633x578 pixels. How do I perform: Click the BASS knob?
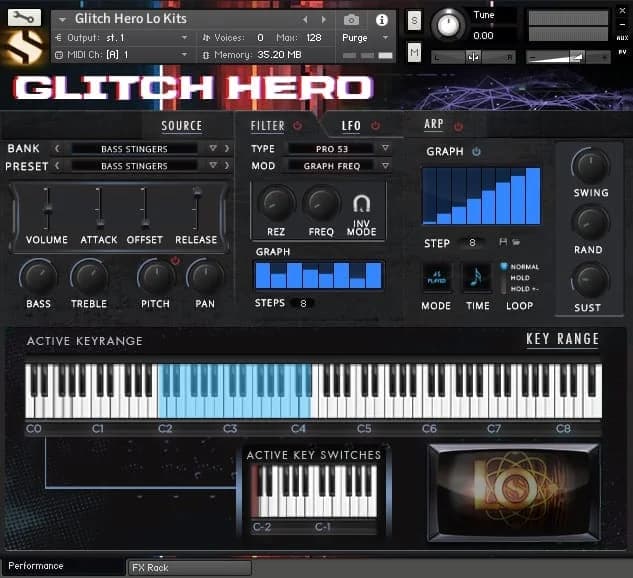[39, 278]
